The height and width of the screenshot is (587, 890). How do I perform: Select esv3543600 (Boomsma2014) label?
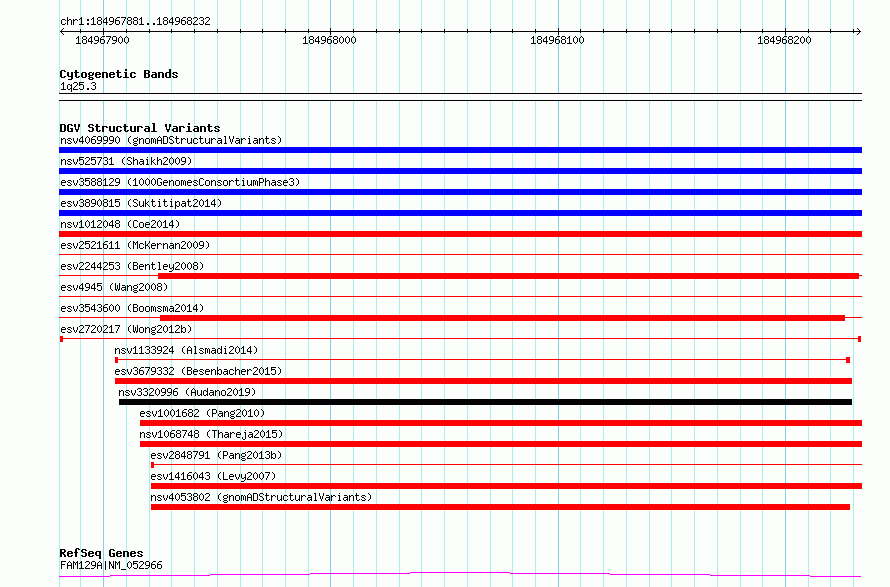(132, 308)
